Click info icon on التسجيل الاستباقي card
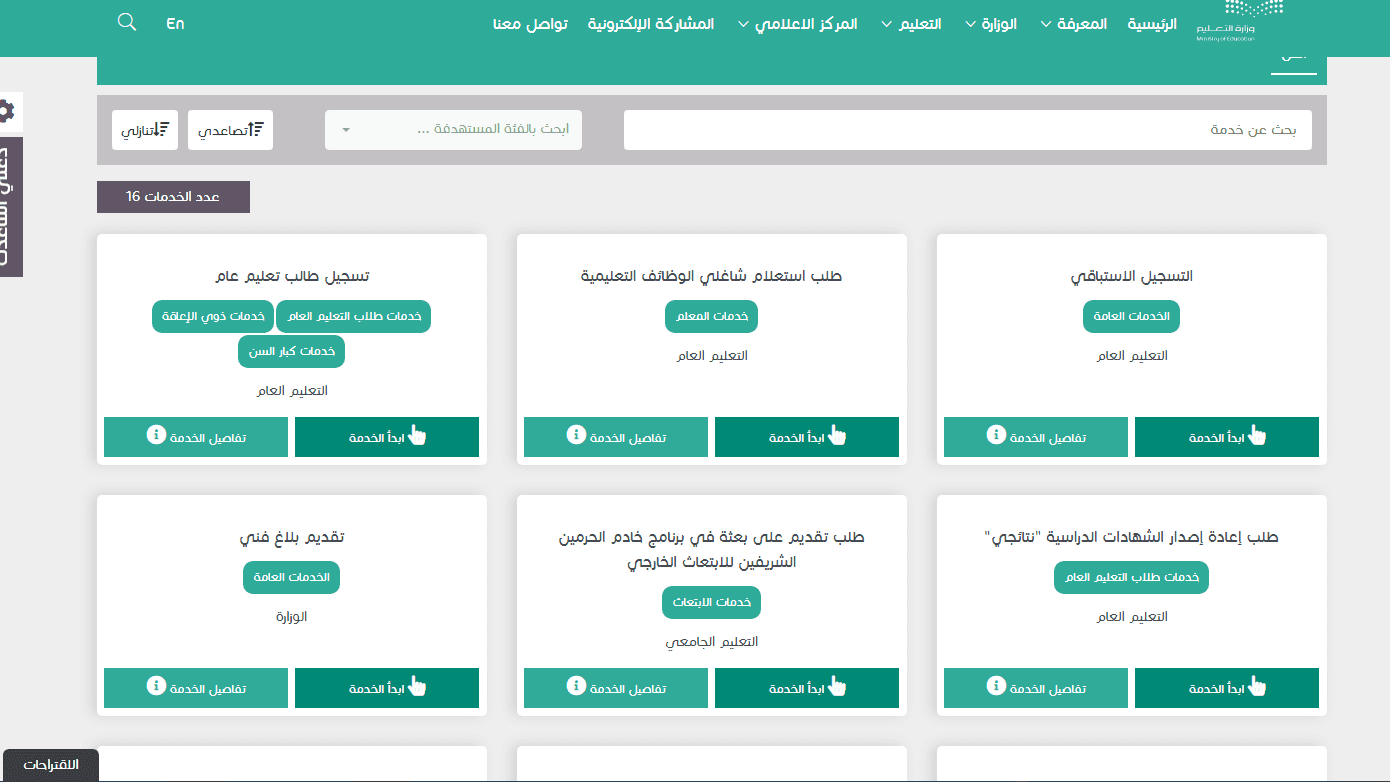Screen dimensions: 1390x782 tap(996, 435)
